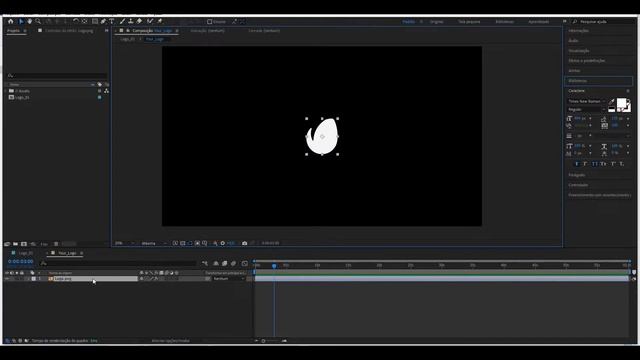Open the Projeto panel tab
The height and width of the screenshot is (360, 640).
coord(13,31)
